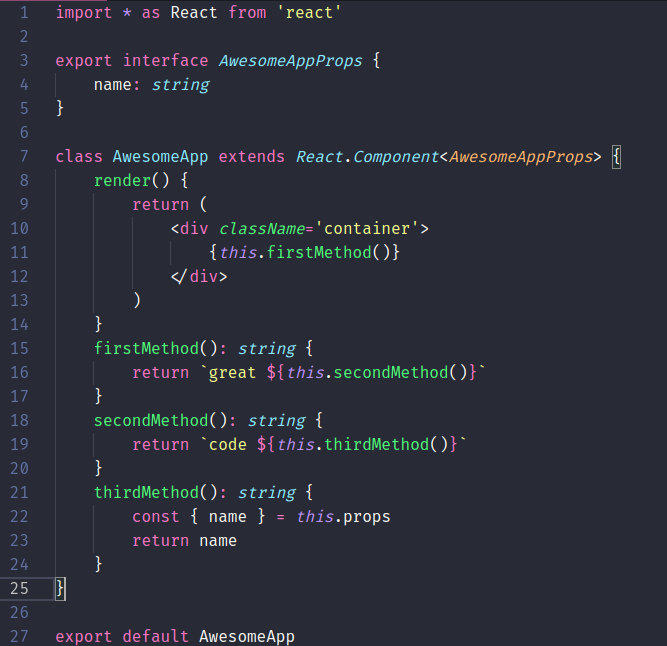667x646 pixels.
Task: Click the orange 'AwesomeAppProps' generic argument
Action: (x=521, y=157)
